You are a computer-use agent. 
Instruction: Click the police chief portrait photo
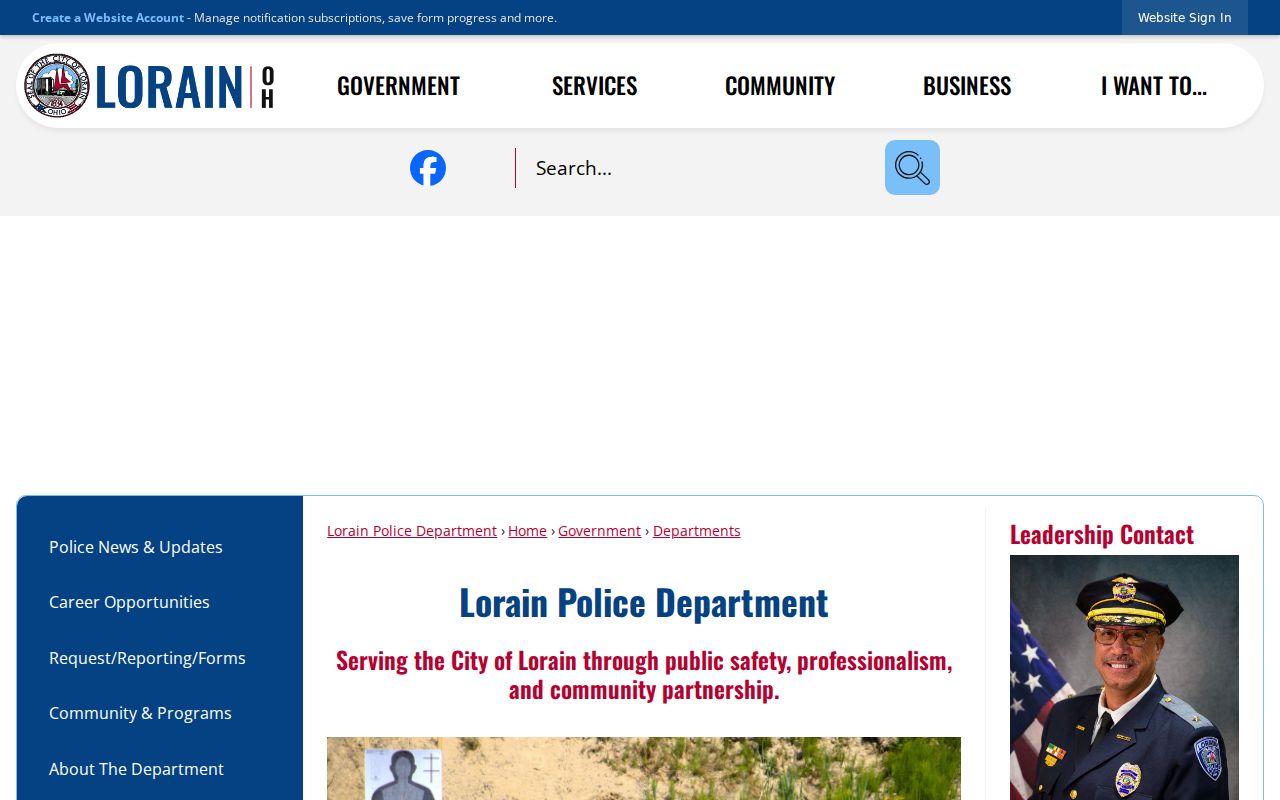click(x=1124, y=677)
